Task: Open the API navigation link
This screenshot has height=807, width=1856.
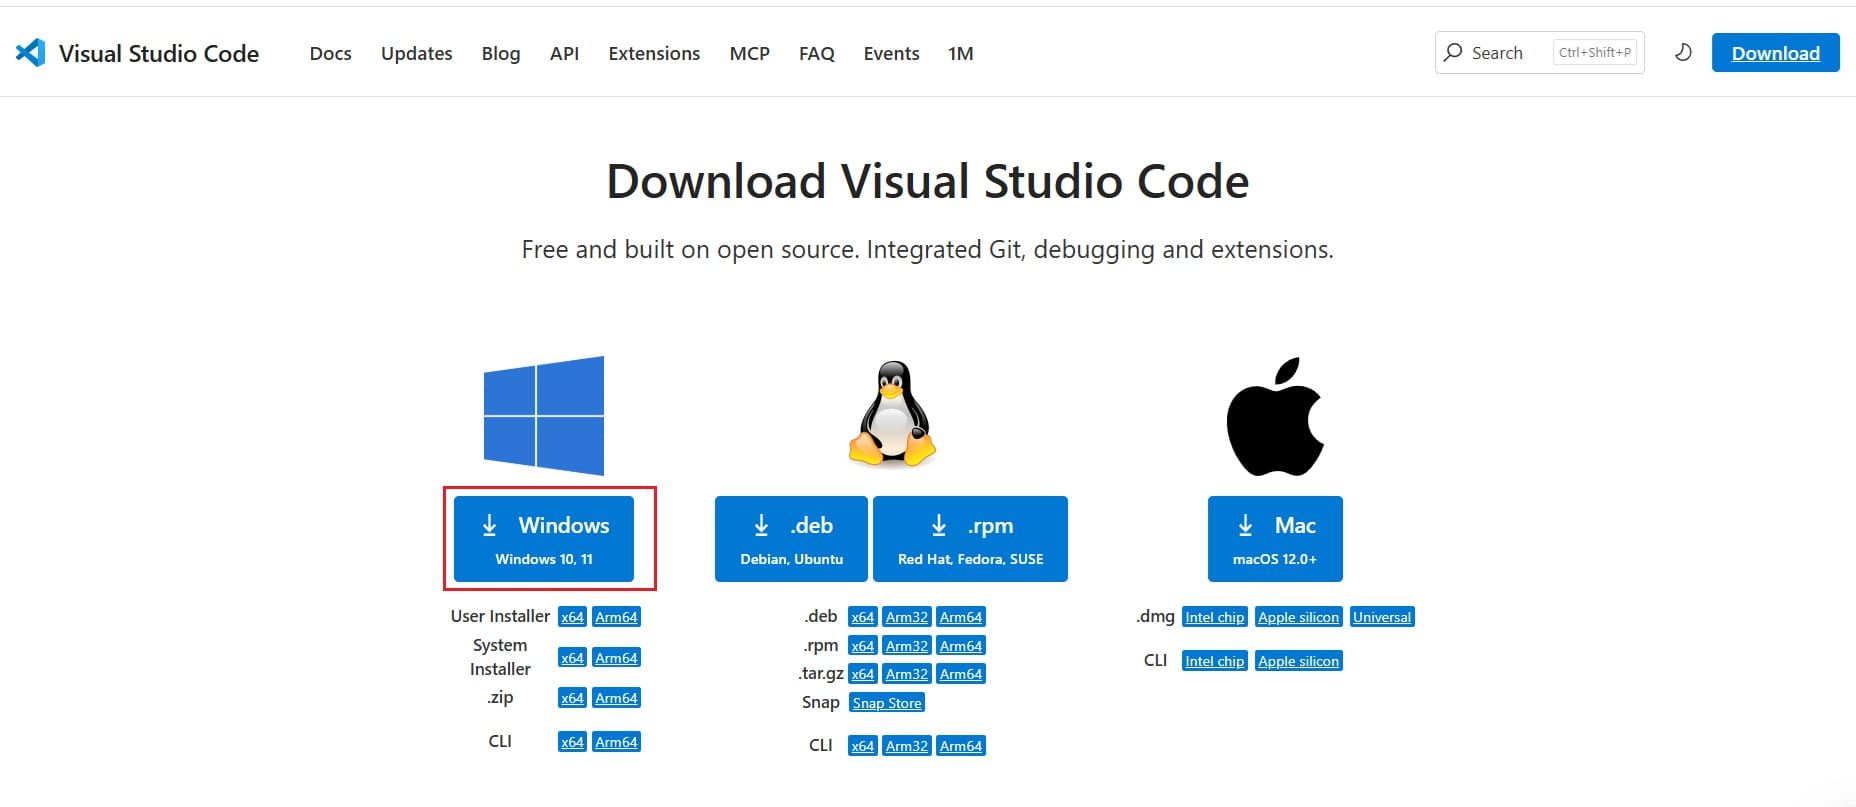Action: pyautogui.click(x=564, y=53)
